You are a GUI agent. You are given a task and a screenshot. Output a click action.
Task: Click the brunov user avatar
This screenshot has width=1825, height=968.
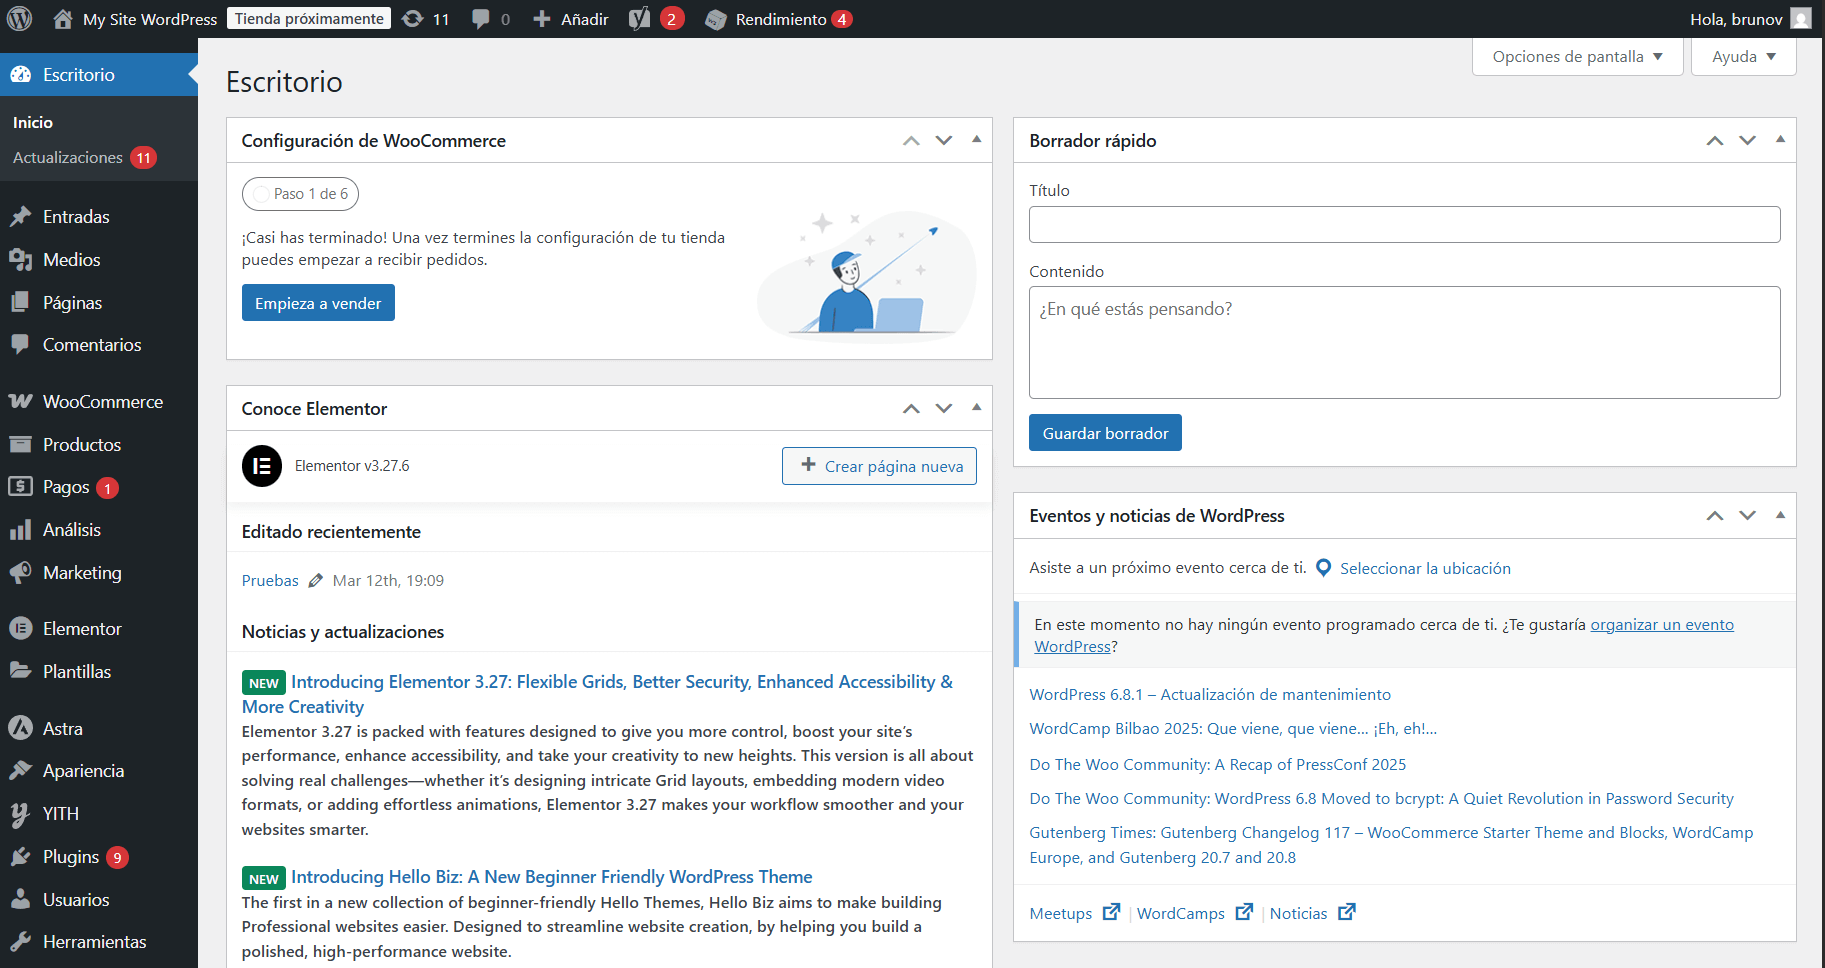click(1801, 19)
